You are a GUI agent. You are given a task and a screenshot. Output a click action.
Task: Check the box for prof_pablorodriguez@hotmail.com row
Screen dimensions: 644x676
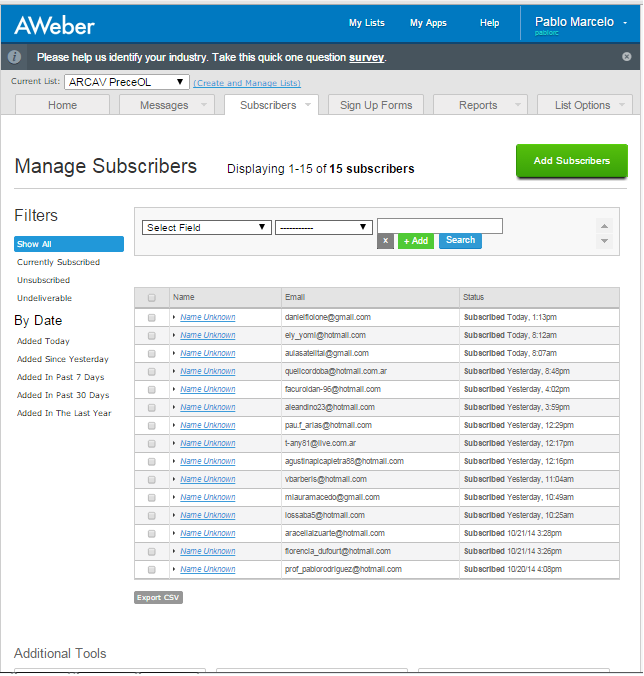[x=151, y=570]
